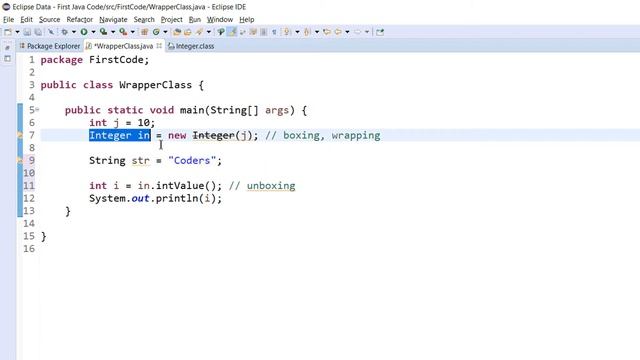Click the Search flashlight toolbar icon
This screenshot has width=640, height=360.
(x=199, y=32)
